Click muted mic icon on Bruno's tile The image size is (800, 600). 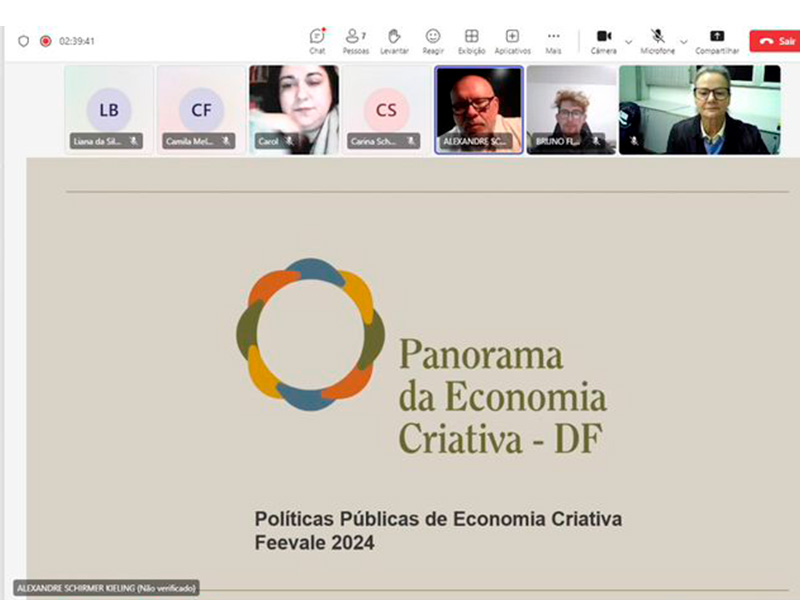595,141
